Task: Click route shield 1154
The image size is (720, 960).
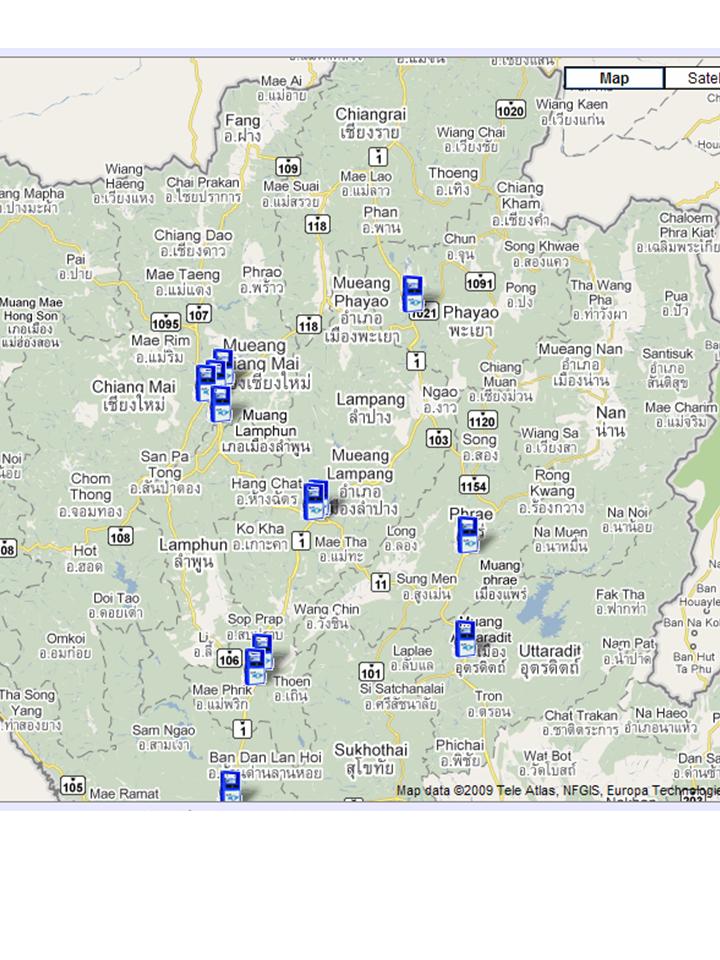Action: click(x=474, y=486)
